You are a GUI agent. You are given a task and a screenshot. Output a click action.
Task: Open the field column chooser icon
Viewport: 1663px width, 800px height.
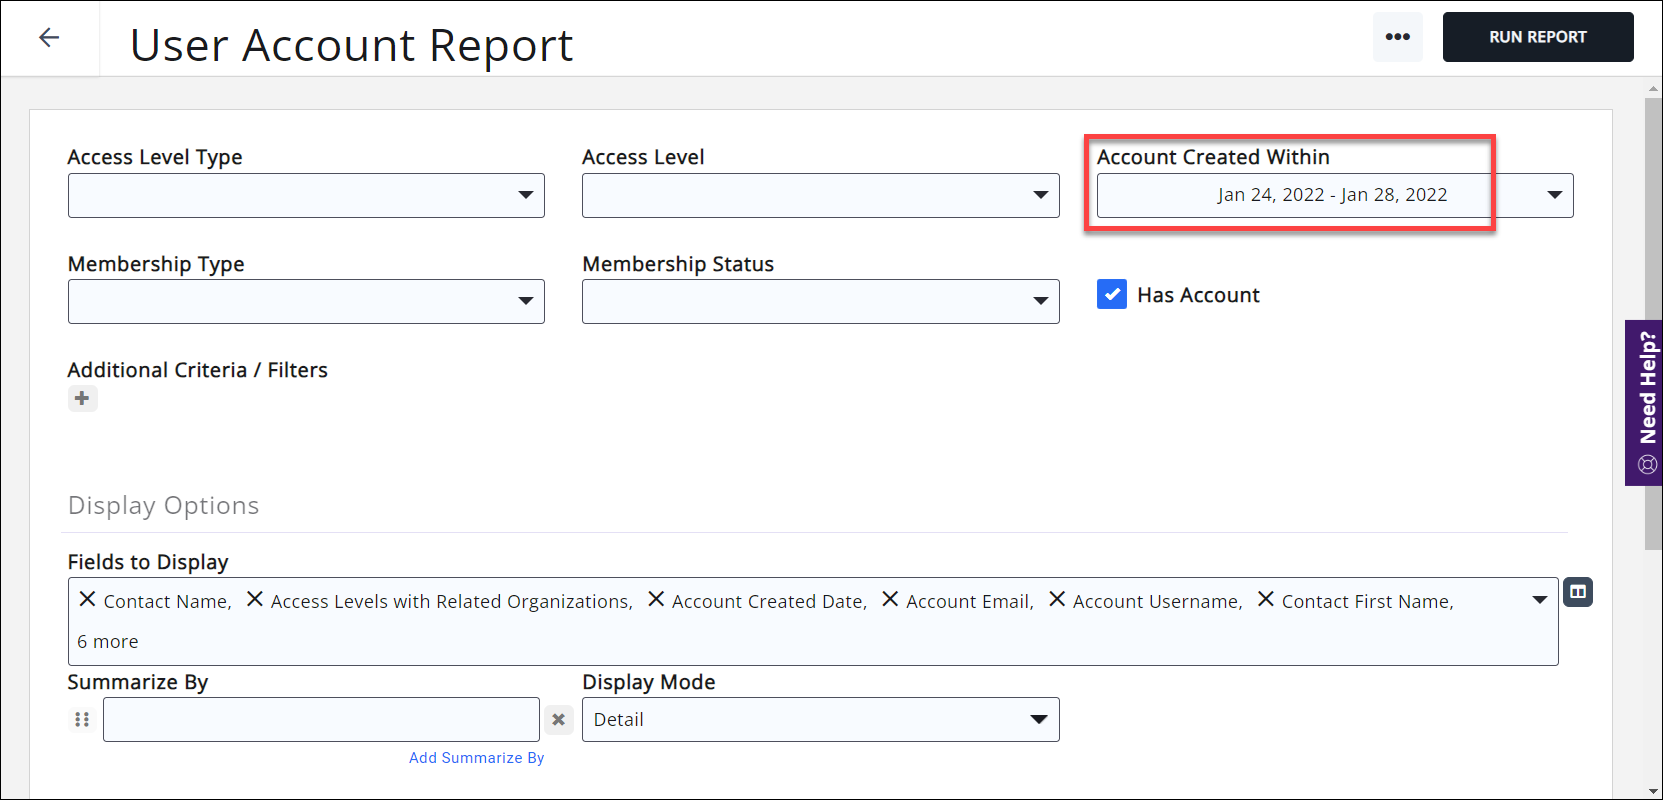pyautogui.click(x=1577, y=592)
